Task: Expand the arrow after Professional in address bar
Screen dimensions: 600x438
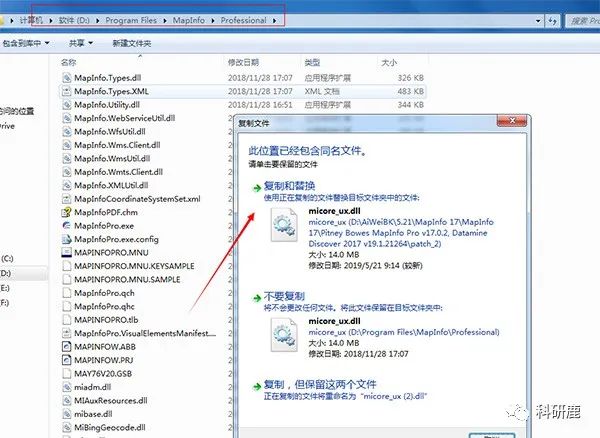Action: [x=274, y=20]
